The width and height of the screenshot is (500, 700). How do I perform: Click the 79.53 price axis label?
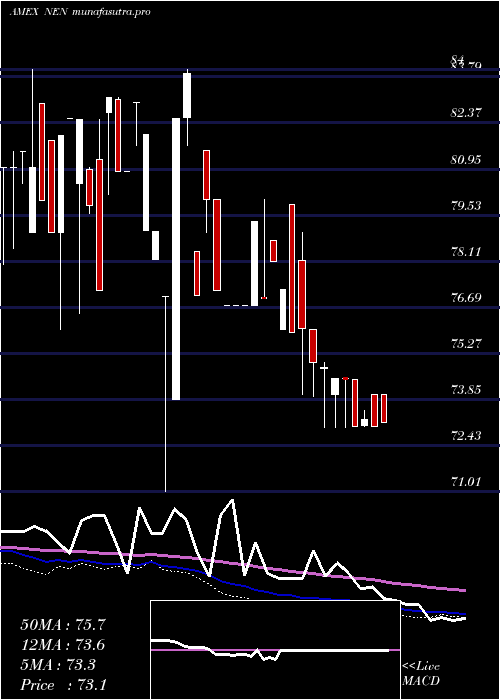466,206
